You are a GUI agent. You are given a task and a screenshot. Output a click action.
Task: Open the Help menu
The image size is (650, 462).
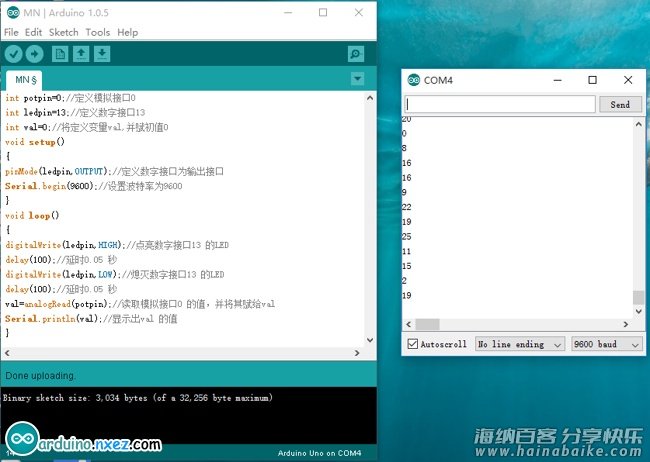pyautogui.click(x=128, y=32)
